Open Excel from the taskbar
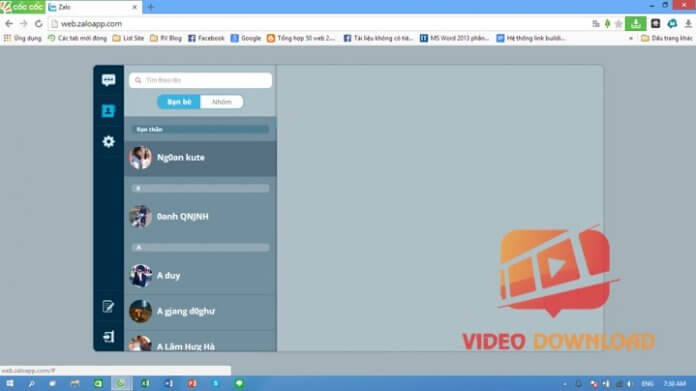 tap(145, 383)
